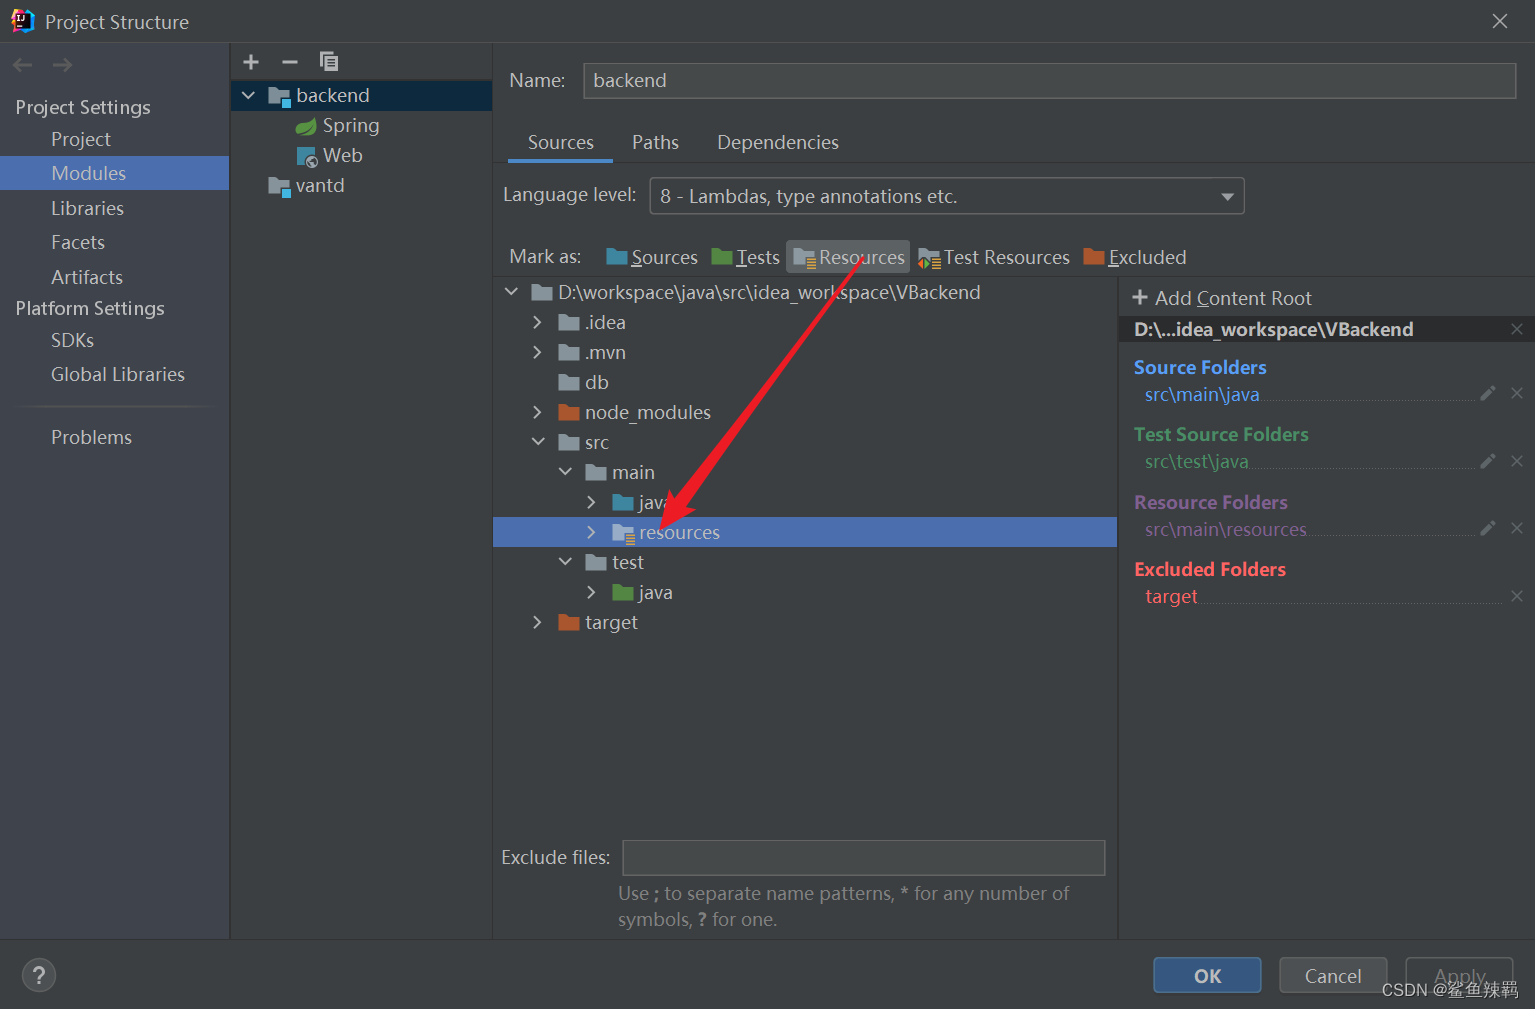Click the target excluded folder link
This screenshot has width=1535, height=1009.
[1171, 596]
